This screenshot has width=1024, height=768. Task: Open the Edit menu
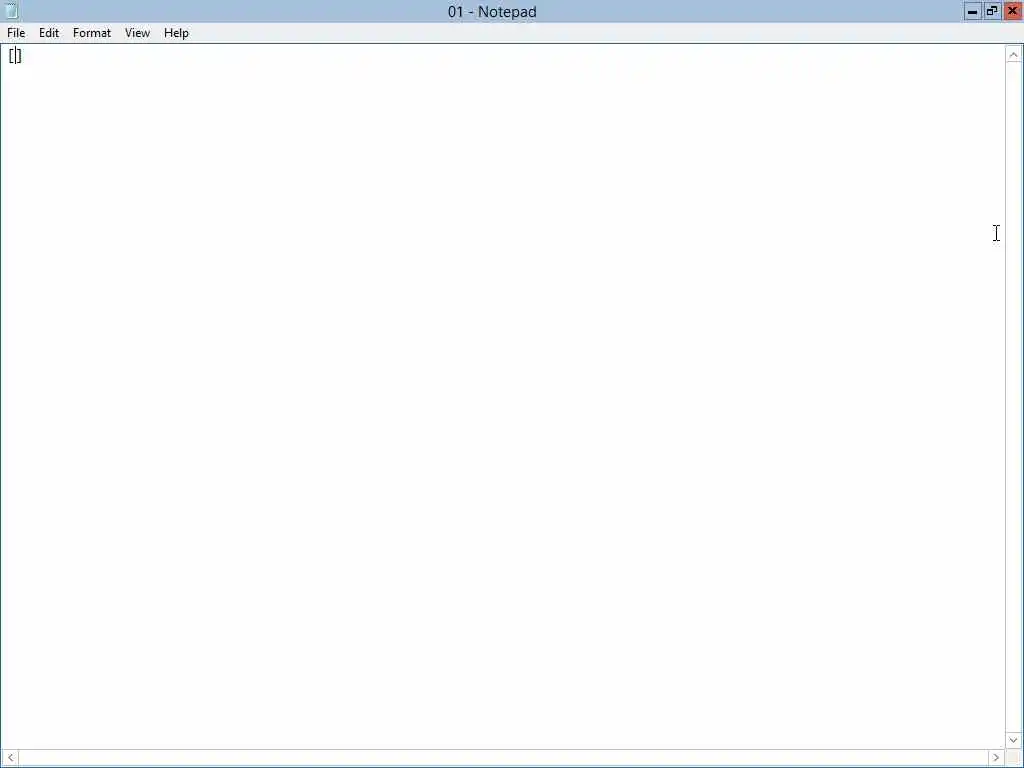(49, 33)
